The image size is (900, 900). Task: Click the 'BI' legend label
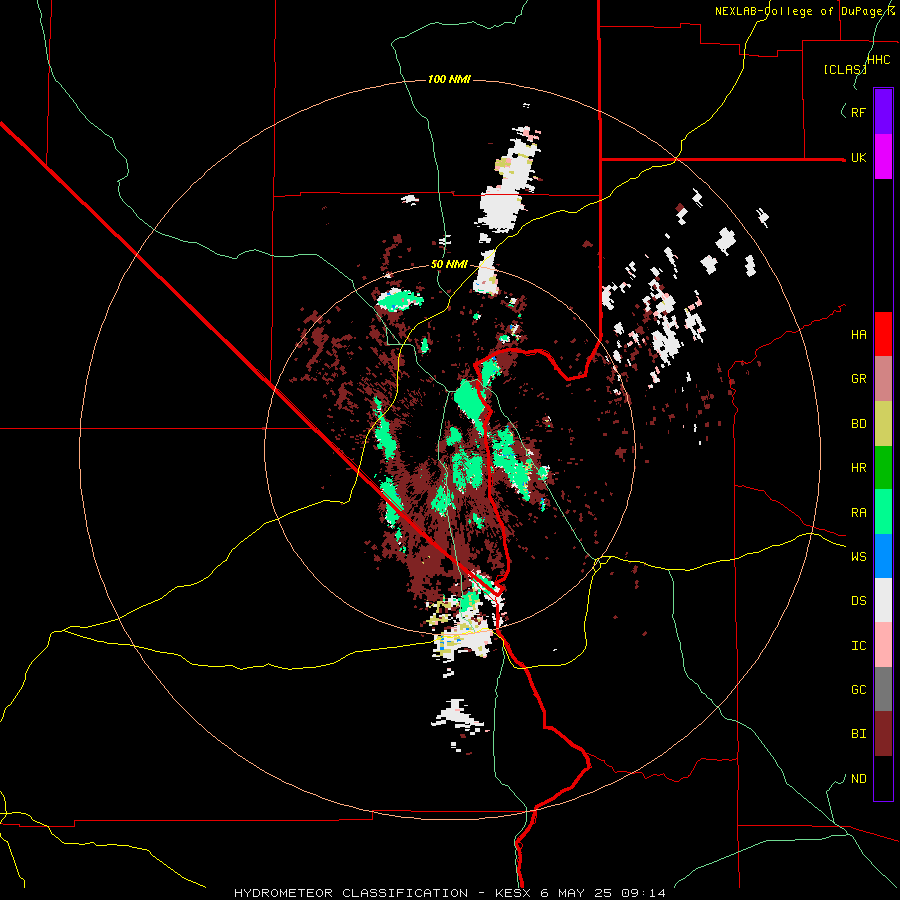pos(858,734)
